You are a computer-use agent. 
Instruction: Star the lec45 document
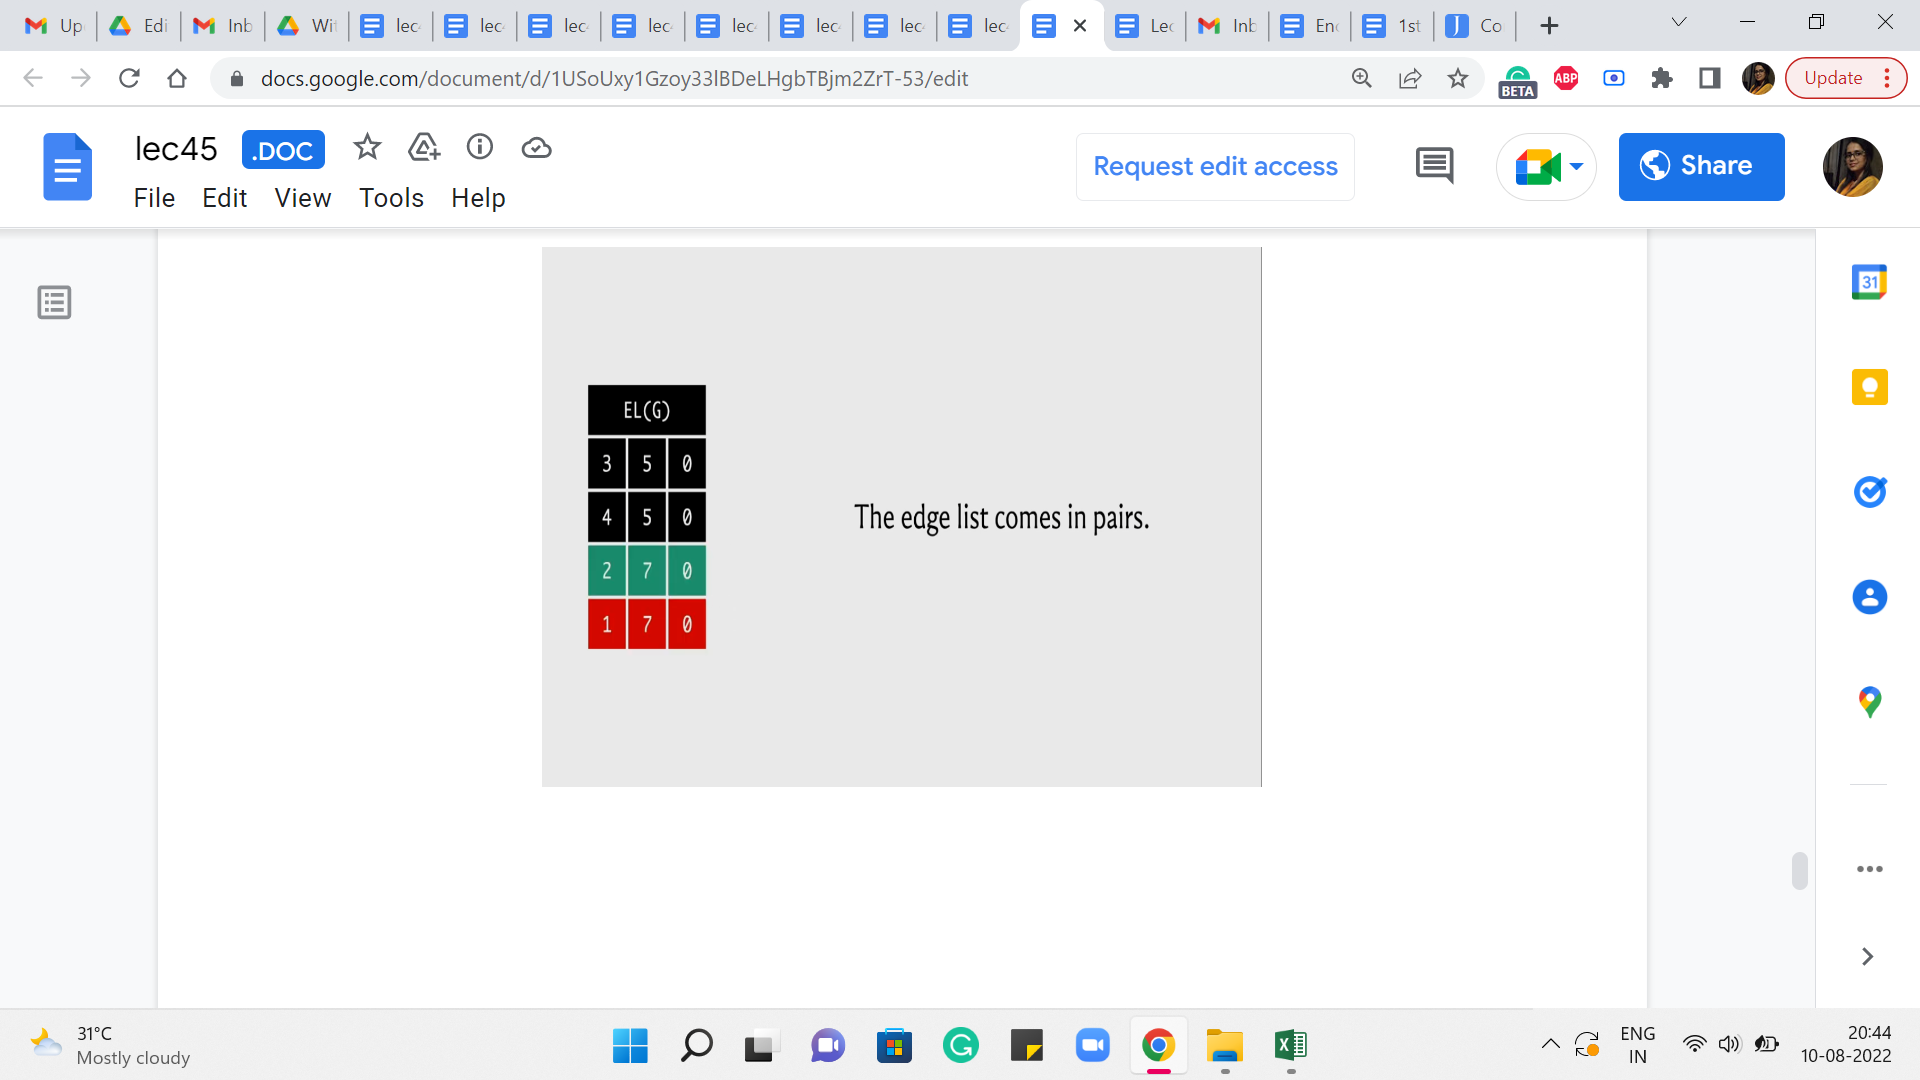coord(367,148)
